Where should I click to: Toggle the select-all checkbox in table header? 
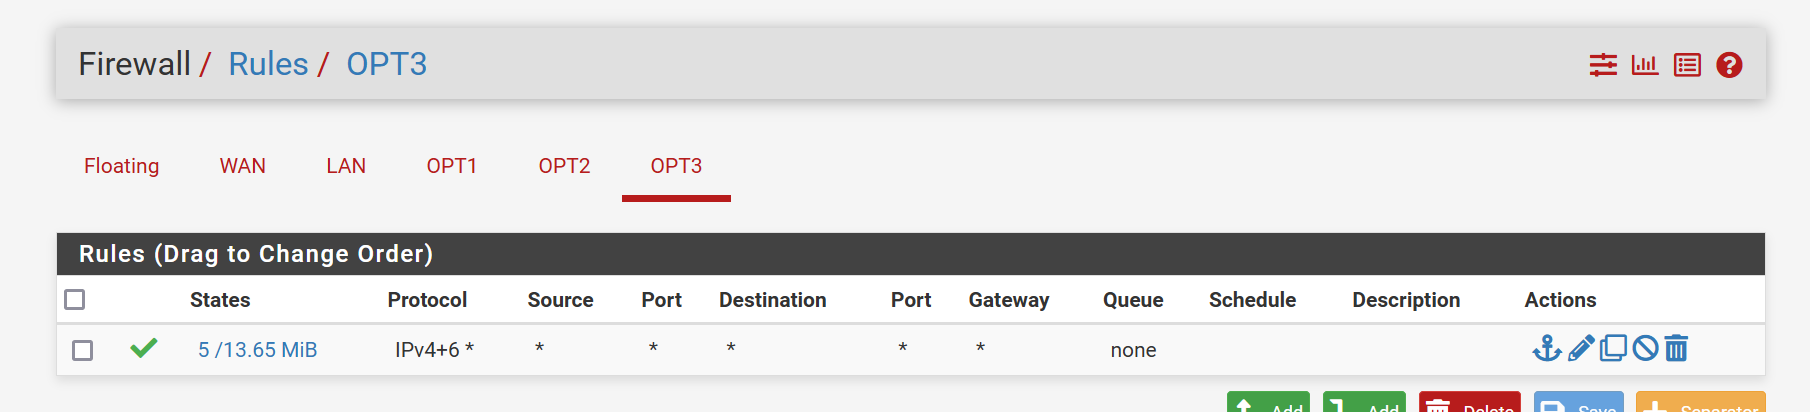75,299
